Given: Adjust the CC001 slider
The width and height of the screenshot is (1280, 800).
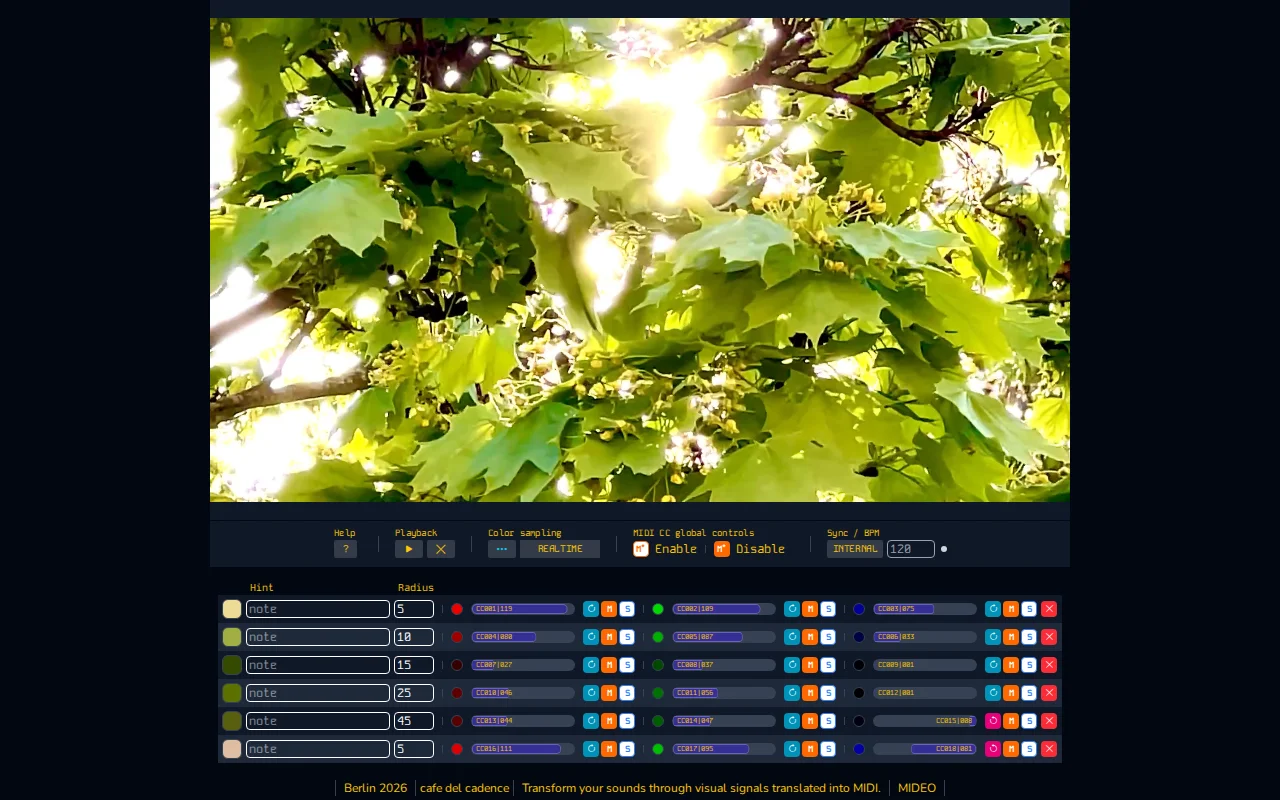Looking at the screenshot, I should (523, 609).
